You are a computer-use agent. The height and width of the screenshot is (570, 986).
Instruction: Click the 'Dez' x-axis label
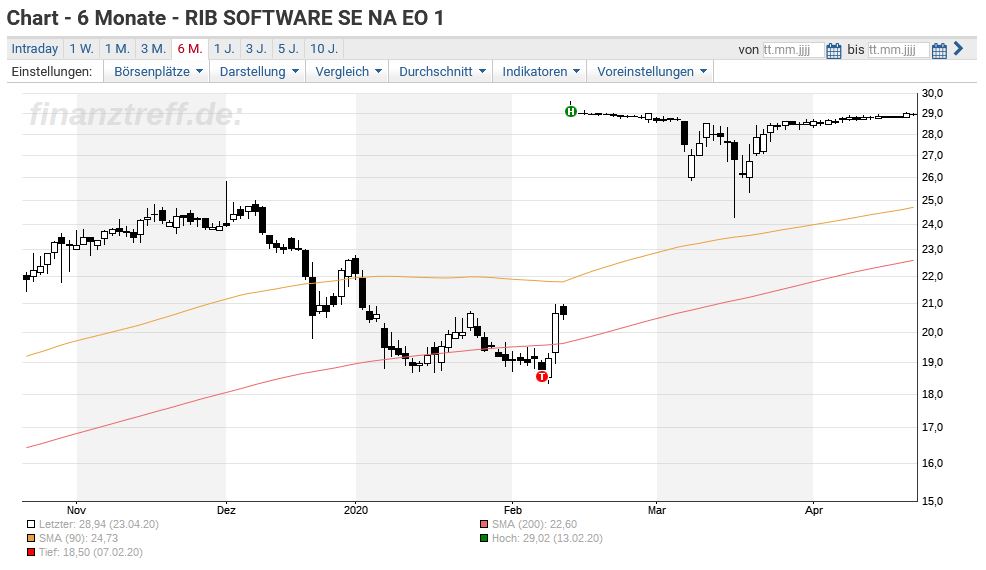(x=226, y=510)
